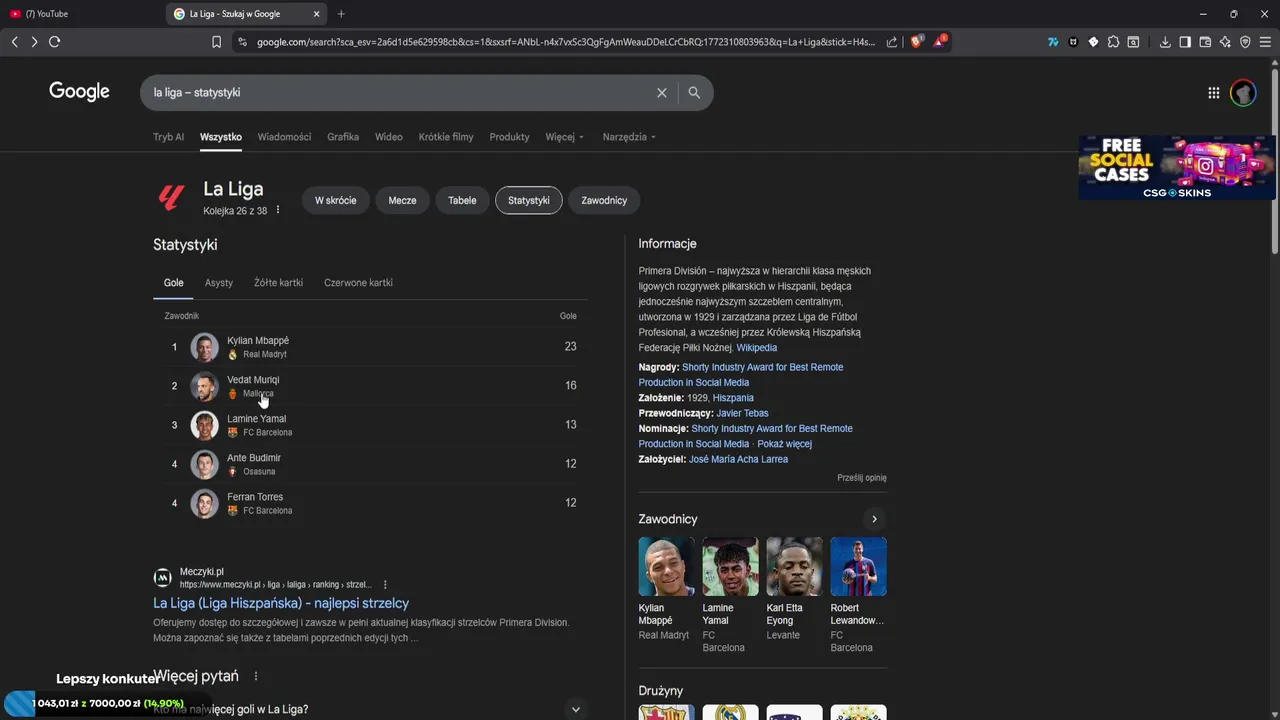Open Brave VPN shield icon

coord(1245,42)
